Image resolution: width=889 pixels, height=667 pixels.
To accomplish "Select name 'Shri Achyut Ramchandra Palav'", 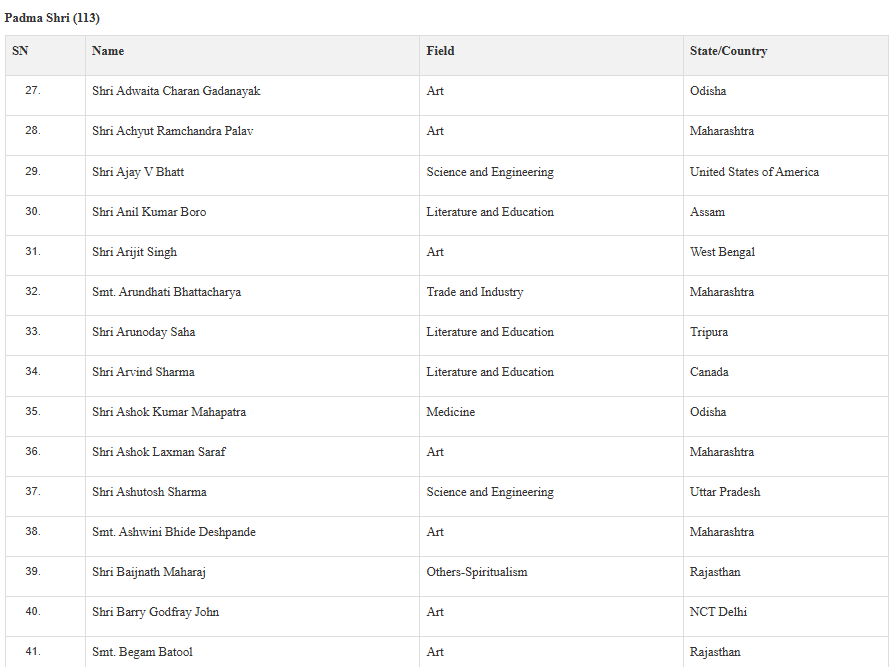I will (x=172, y=131).
